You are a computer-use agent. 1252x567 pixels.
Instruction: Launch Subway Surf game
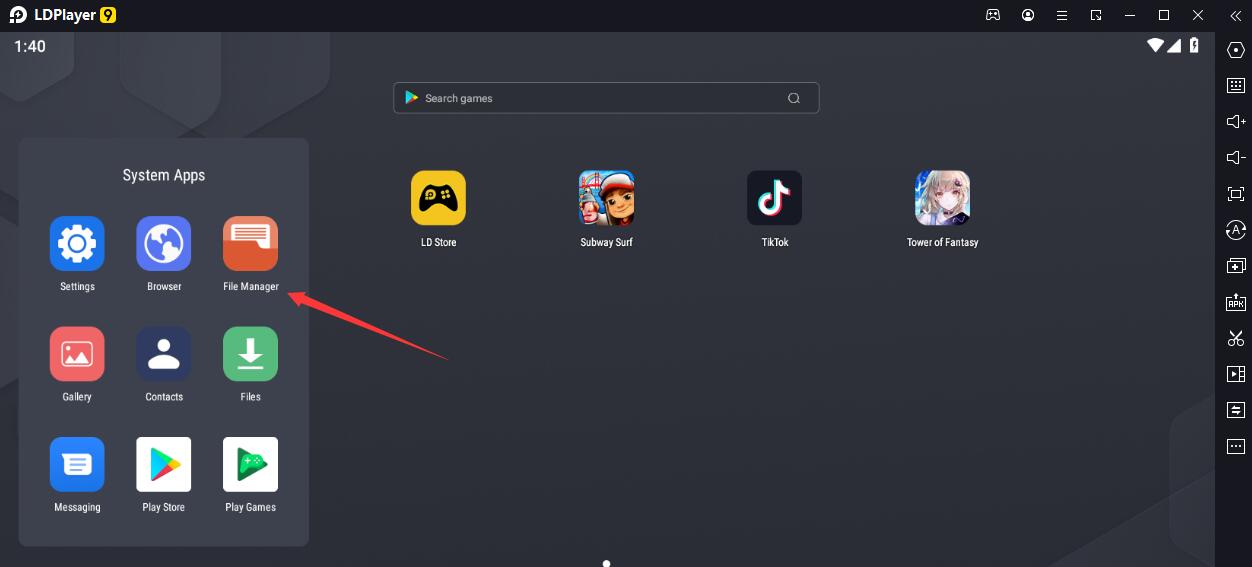click(606, 198)
